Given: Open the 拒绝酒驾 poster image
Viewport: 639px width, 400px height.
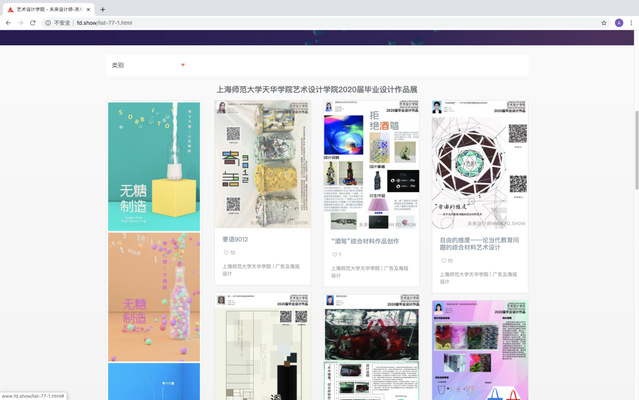Looking at the screenshot, I should tap(371, 165).
